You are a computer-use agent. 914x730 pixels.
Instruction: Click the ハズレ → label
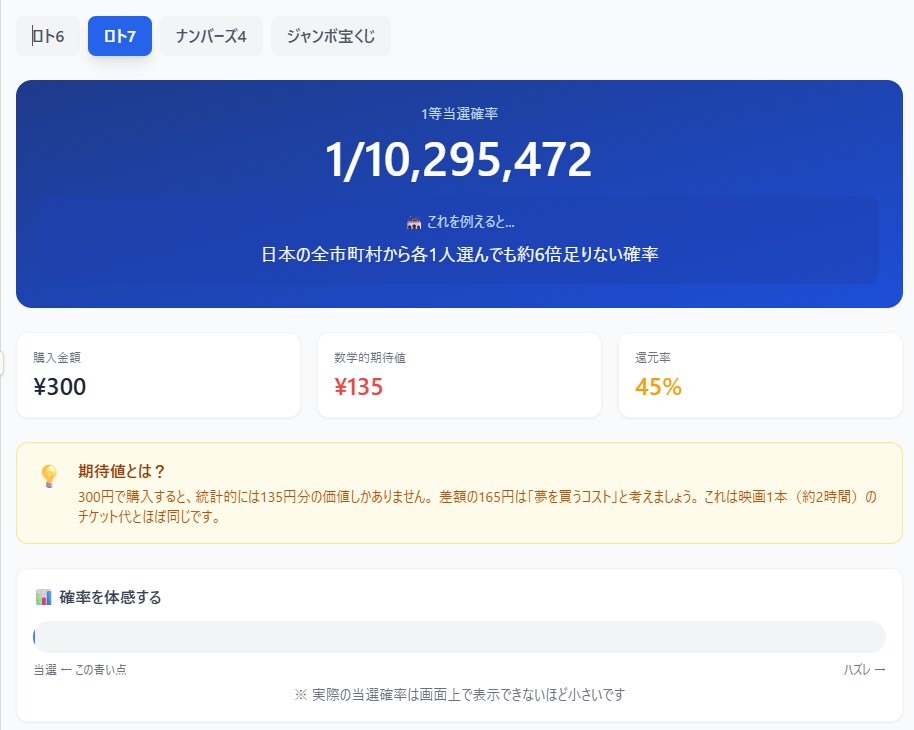[x=864, y=669]
